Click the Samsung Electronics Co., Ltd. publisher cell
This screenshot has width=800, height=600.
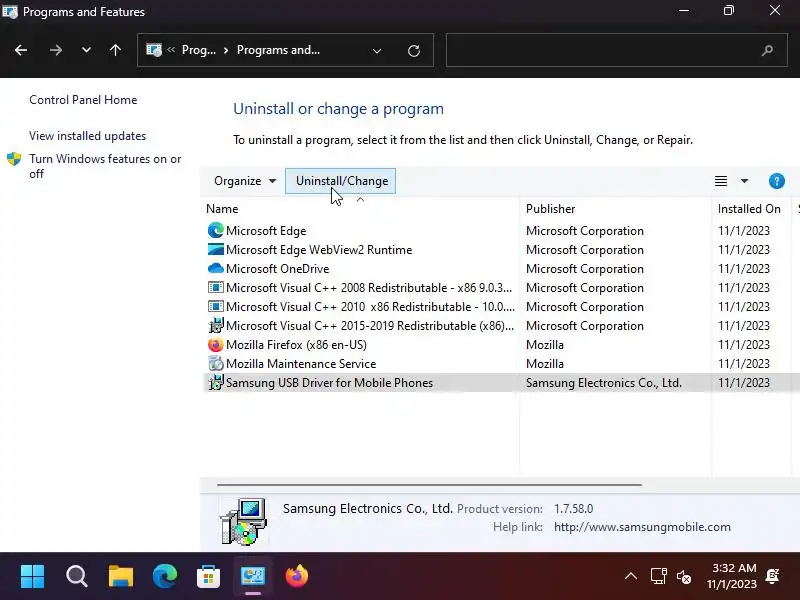604,383
